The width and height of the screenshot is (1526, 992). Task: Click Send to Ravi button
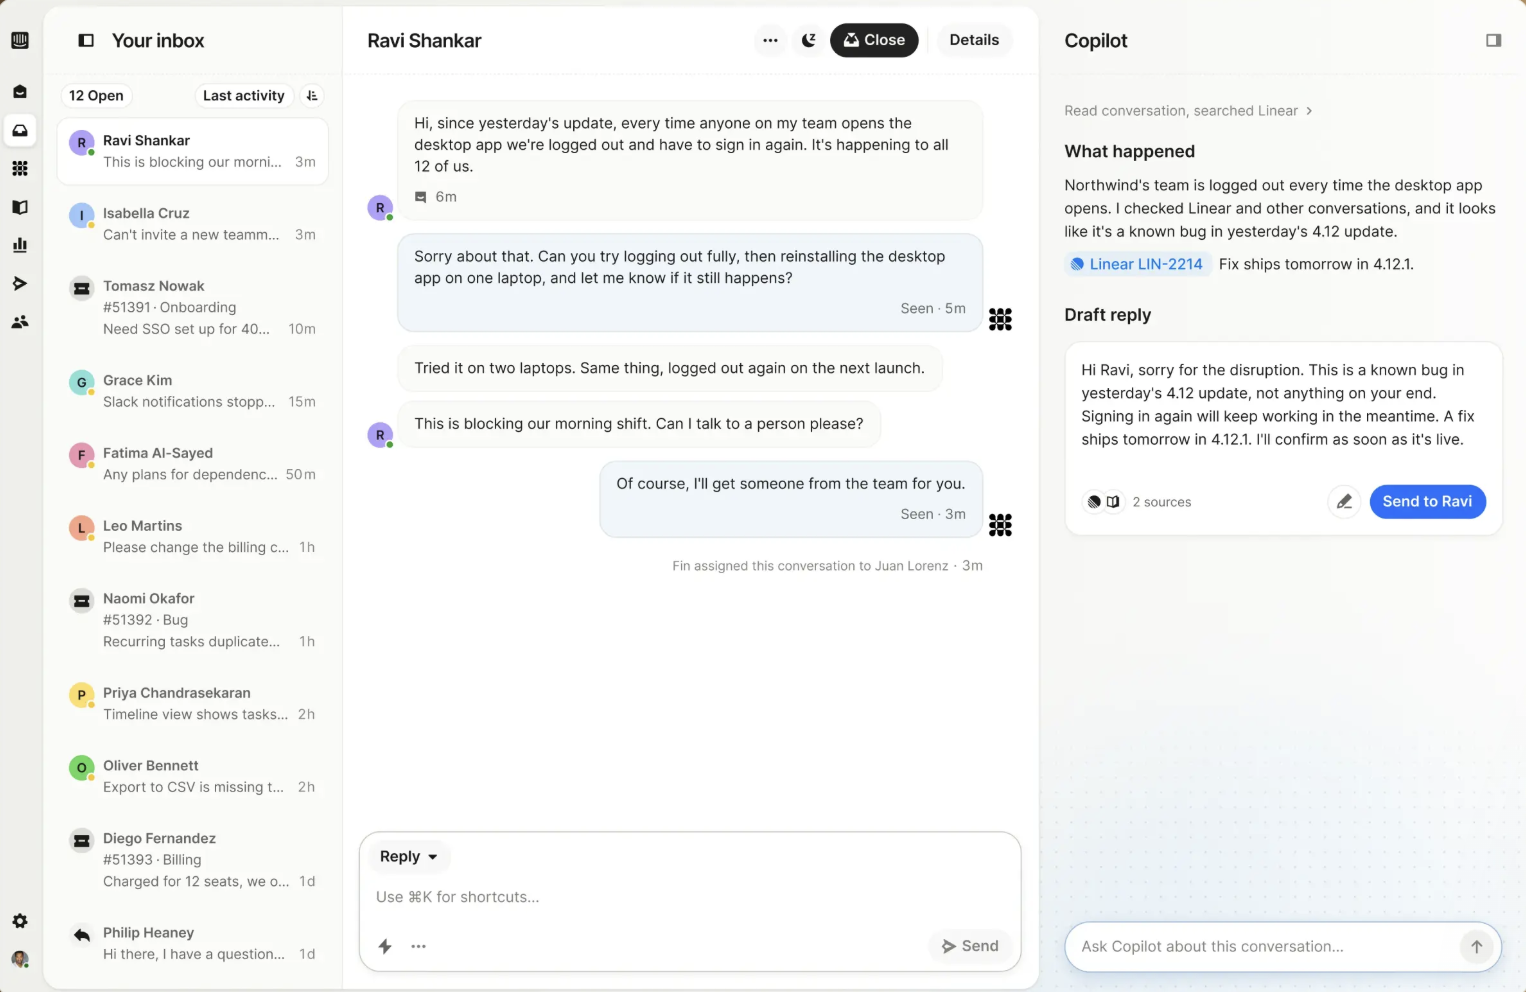tap(1427, 502)
